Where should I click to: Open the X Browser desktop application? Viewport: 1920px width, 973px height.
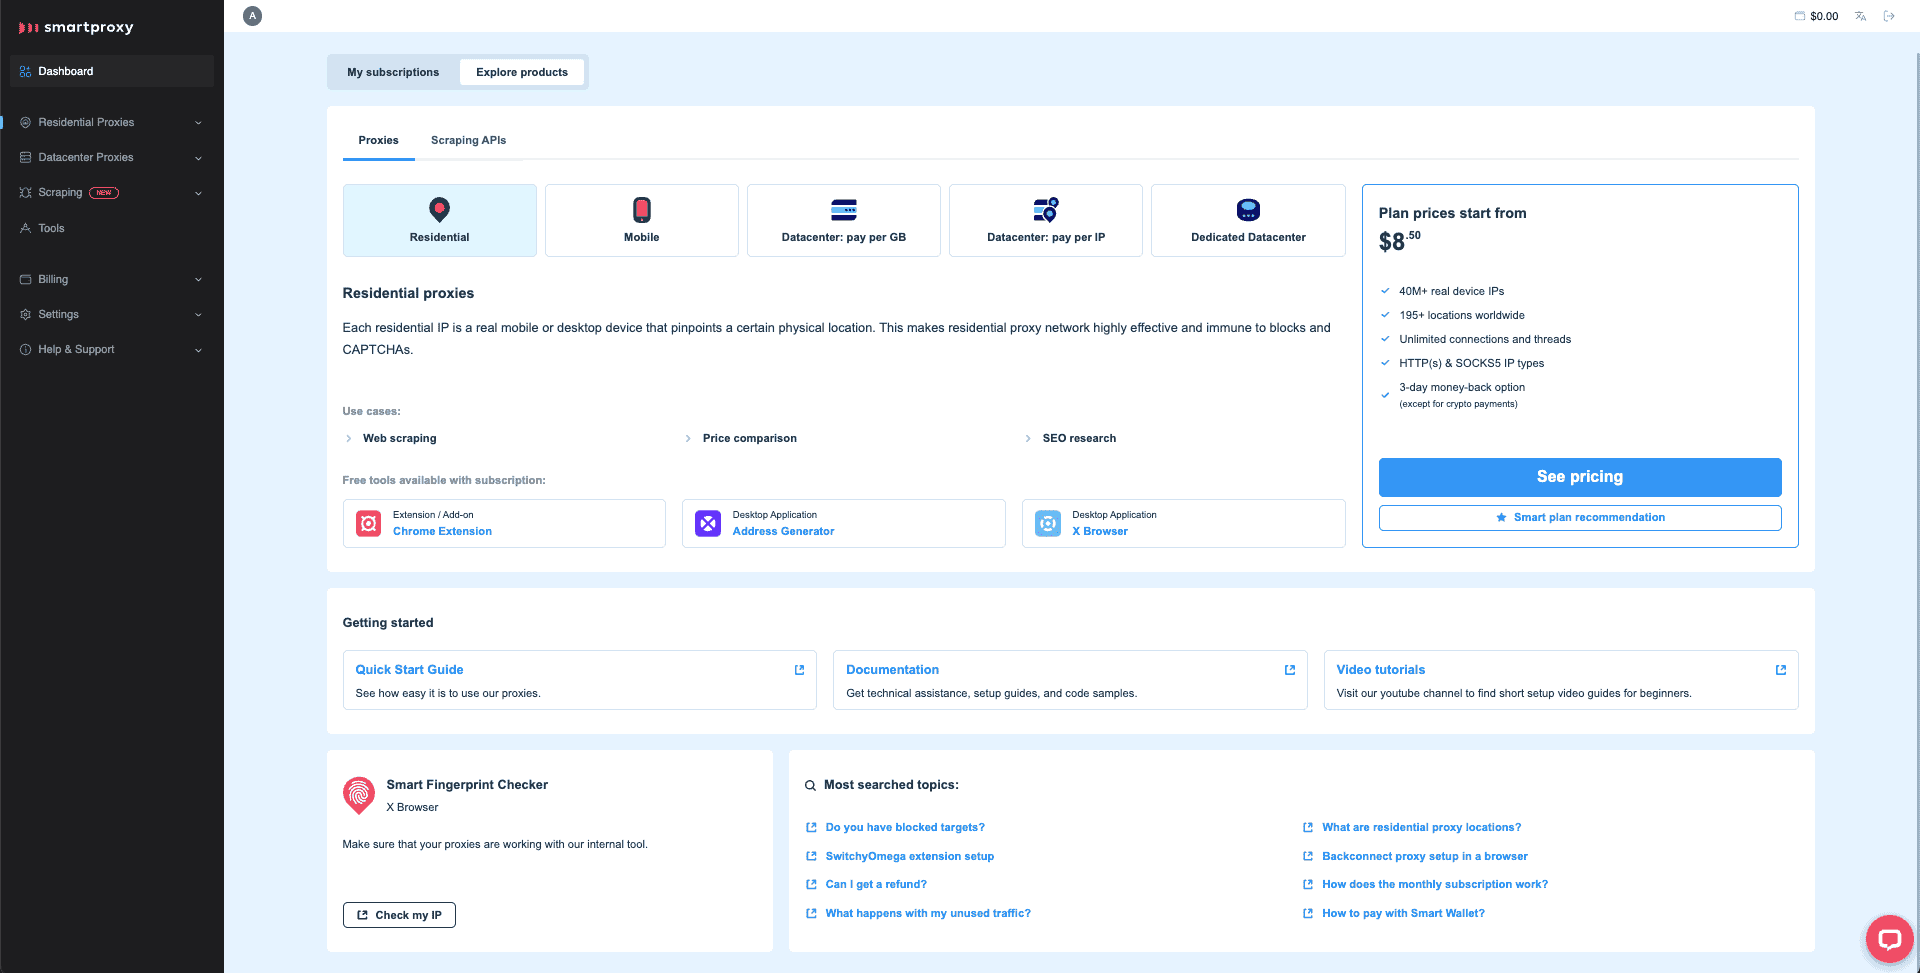coord(1183,523)
